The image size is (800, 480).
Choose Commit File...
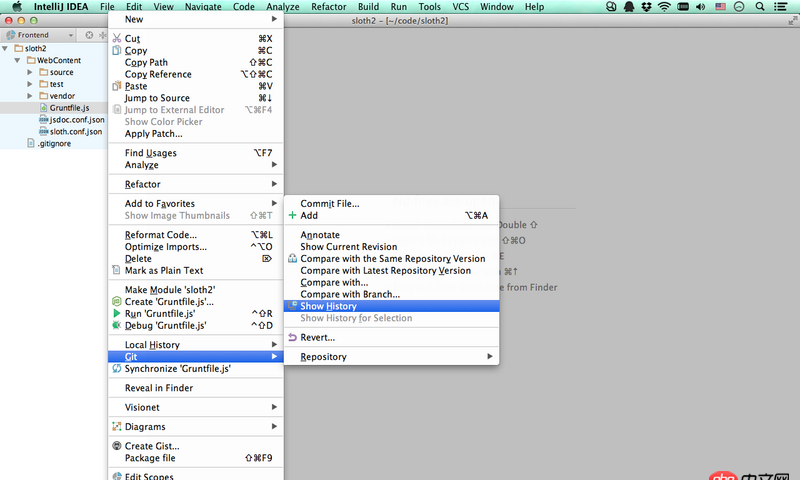[x=392, y=203]
